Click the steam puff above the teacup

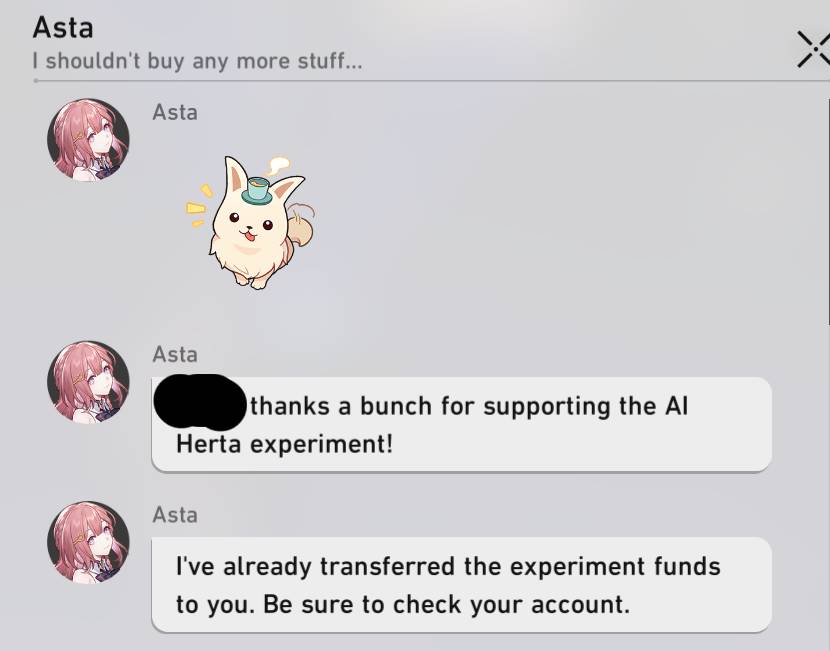(x=277, y=164)
